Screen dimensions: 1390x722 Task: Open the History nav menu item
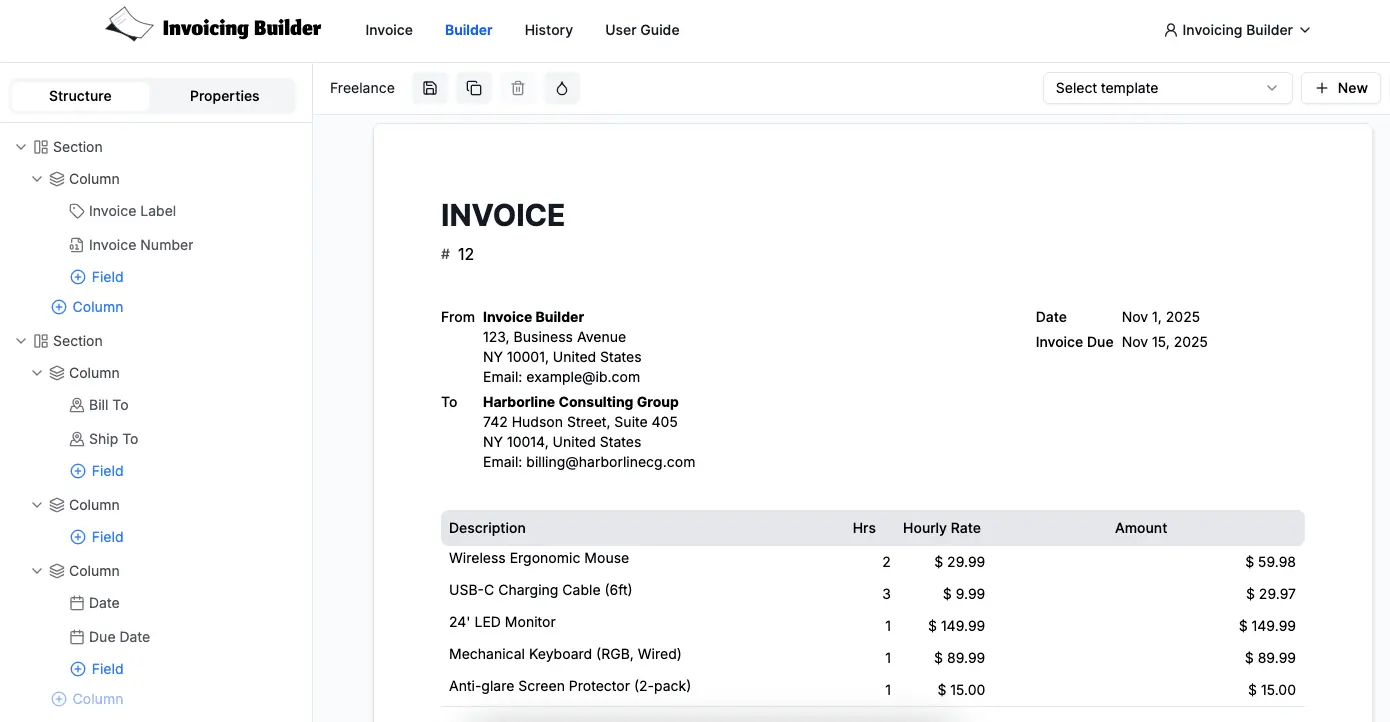549,30
